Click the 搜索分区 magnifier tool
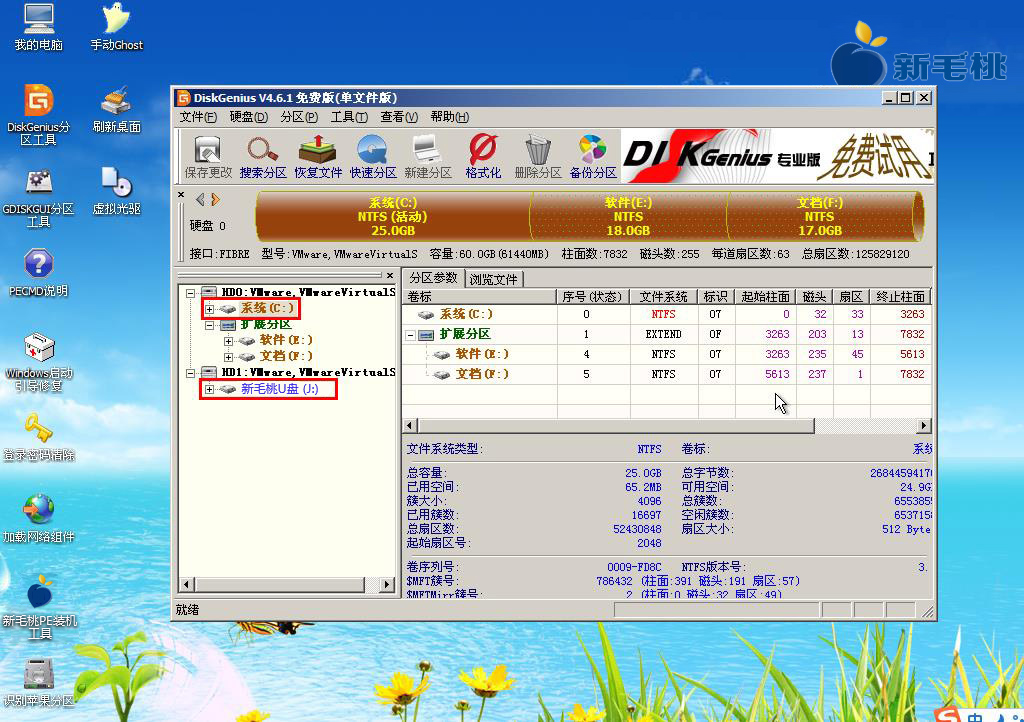Image resolution: width=1024 pixels, height=722 pixels. point(263,157)
